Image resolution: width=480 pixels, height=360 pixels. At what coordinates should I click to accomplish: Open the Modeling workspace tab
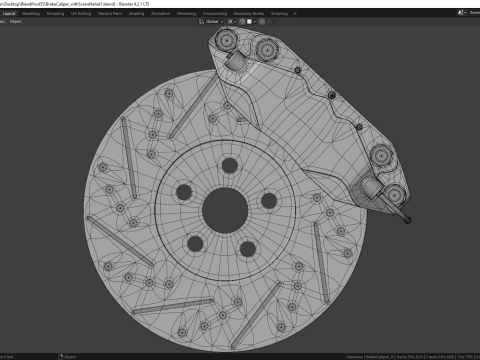click(31, 14)
